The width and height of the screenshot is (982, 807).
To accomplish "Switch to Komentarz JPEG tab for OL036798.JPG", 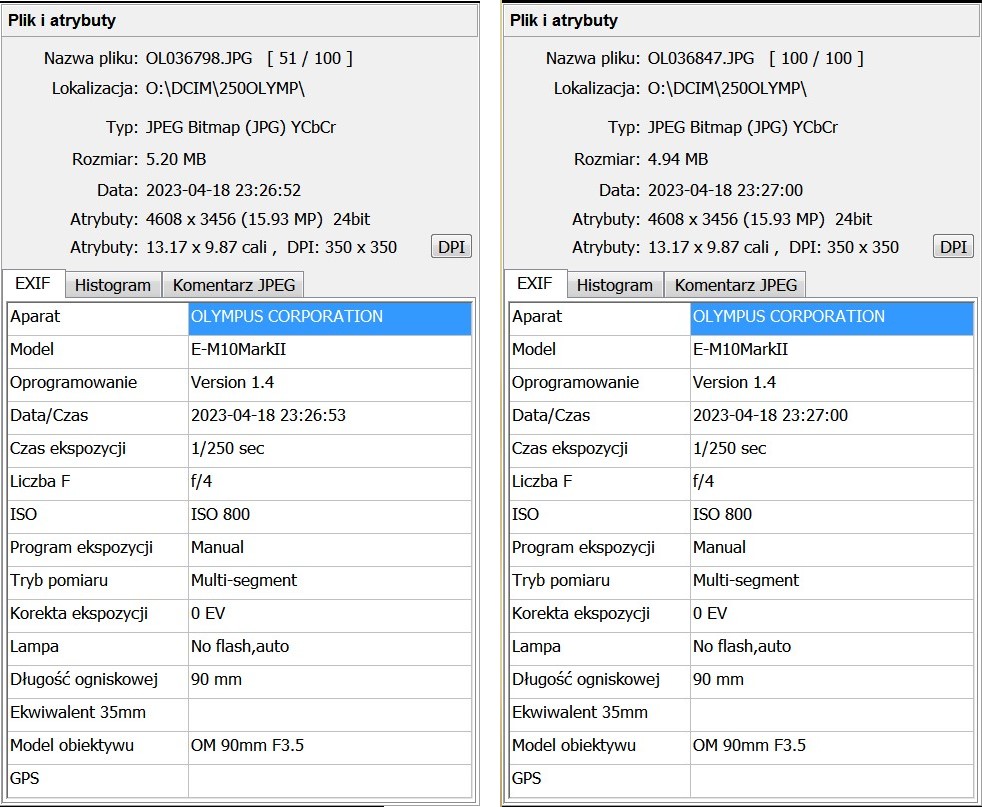I will pyautogui.click(x=234, y=285).
